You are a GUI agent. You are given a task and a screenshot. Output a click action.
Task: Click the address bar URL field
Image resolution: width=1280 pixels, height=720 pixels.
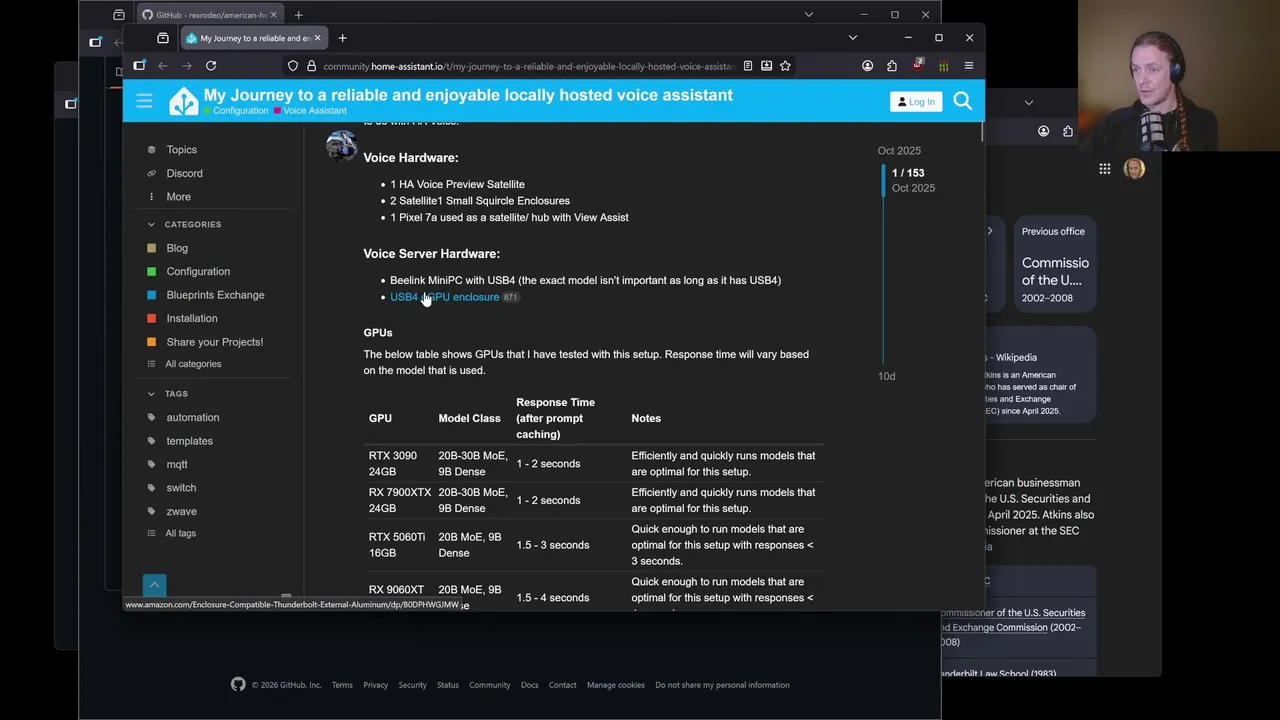(x=528, y=66)
